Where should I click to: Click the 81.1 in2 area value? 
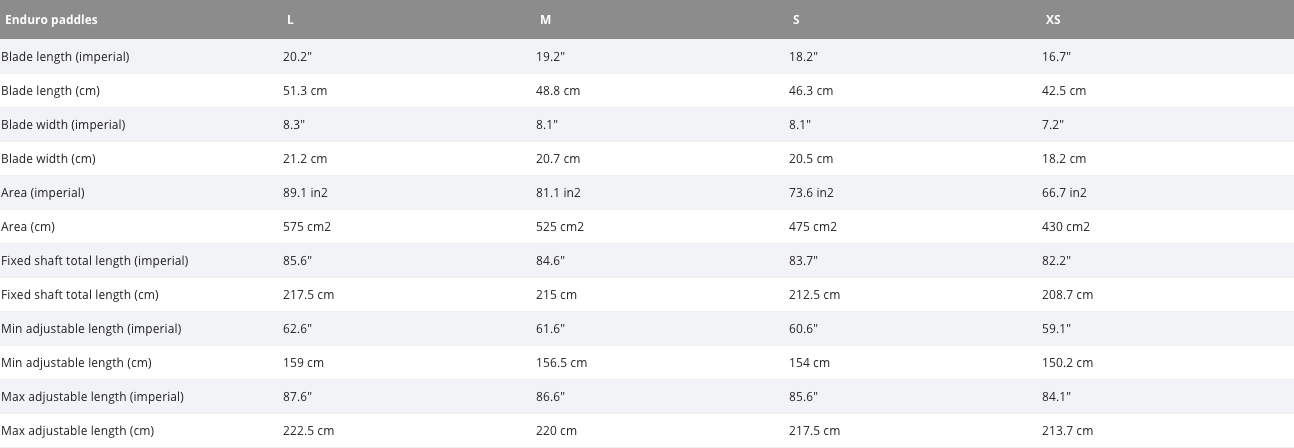click(558, 193)
